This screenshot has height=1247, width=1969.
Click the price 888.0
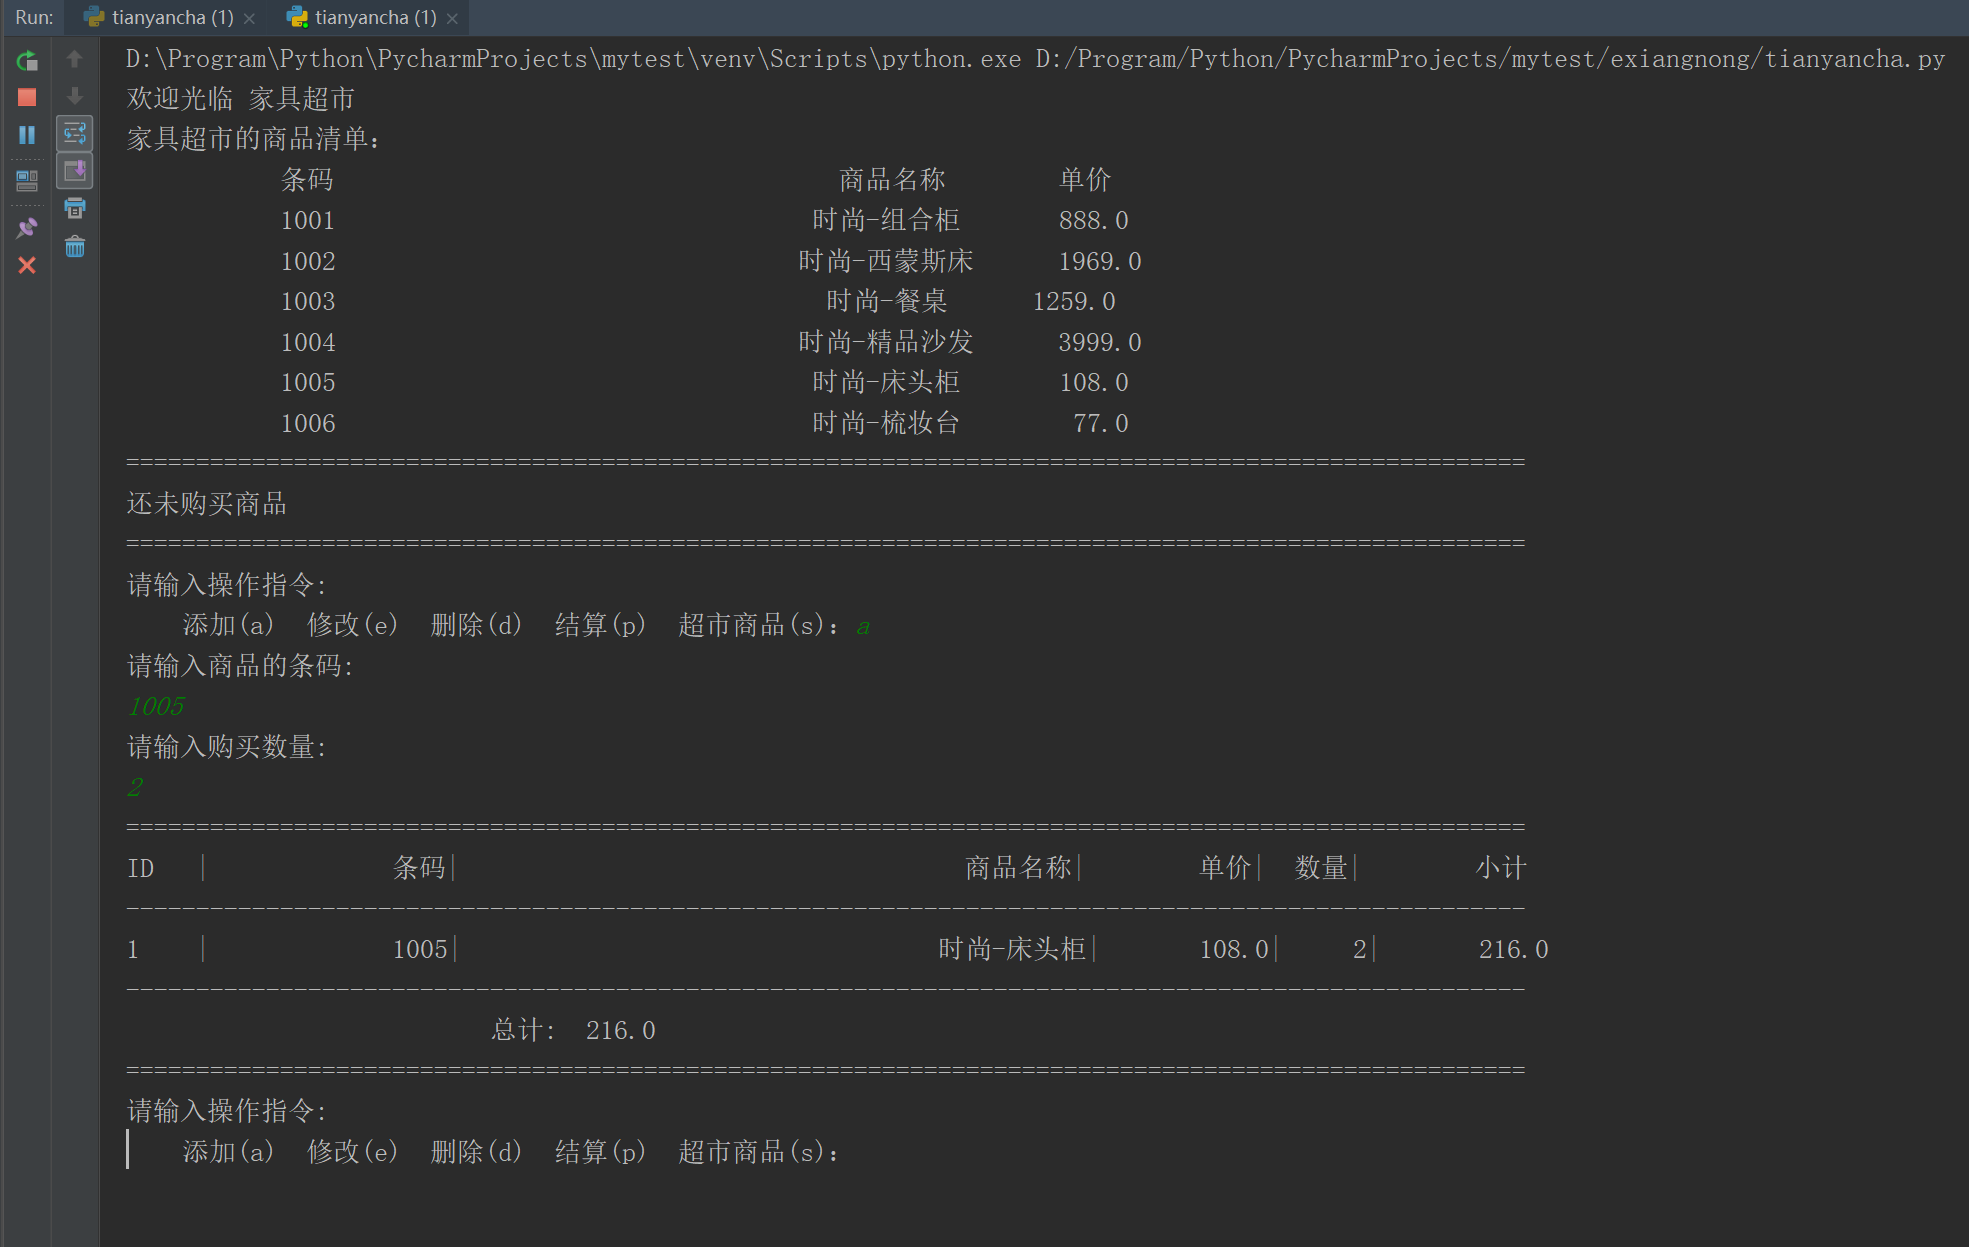(x=1094, y=220)
